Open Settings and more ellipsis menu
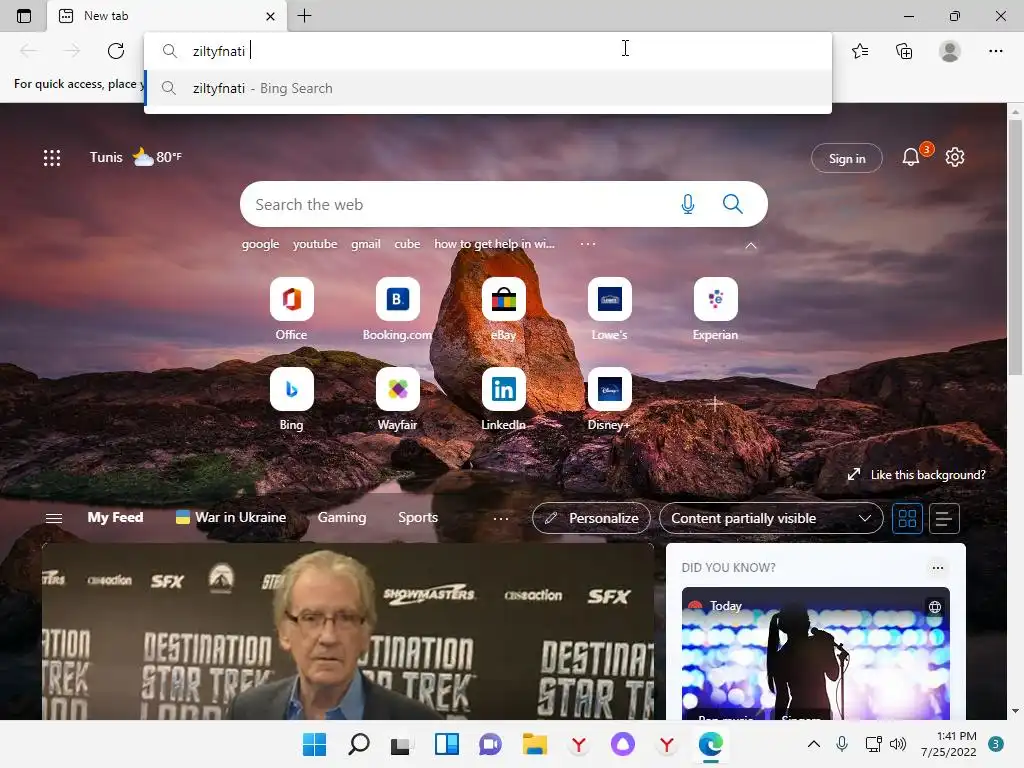The width and height of the screenshot is (1024, 768). [x=995, y=51]
